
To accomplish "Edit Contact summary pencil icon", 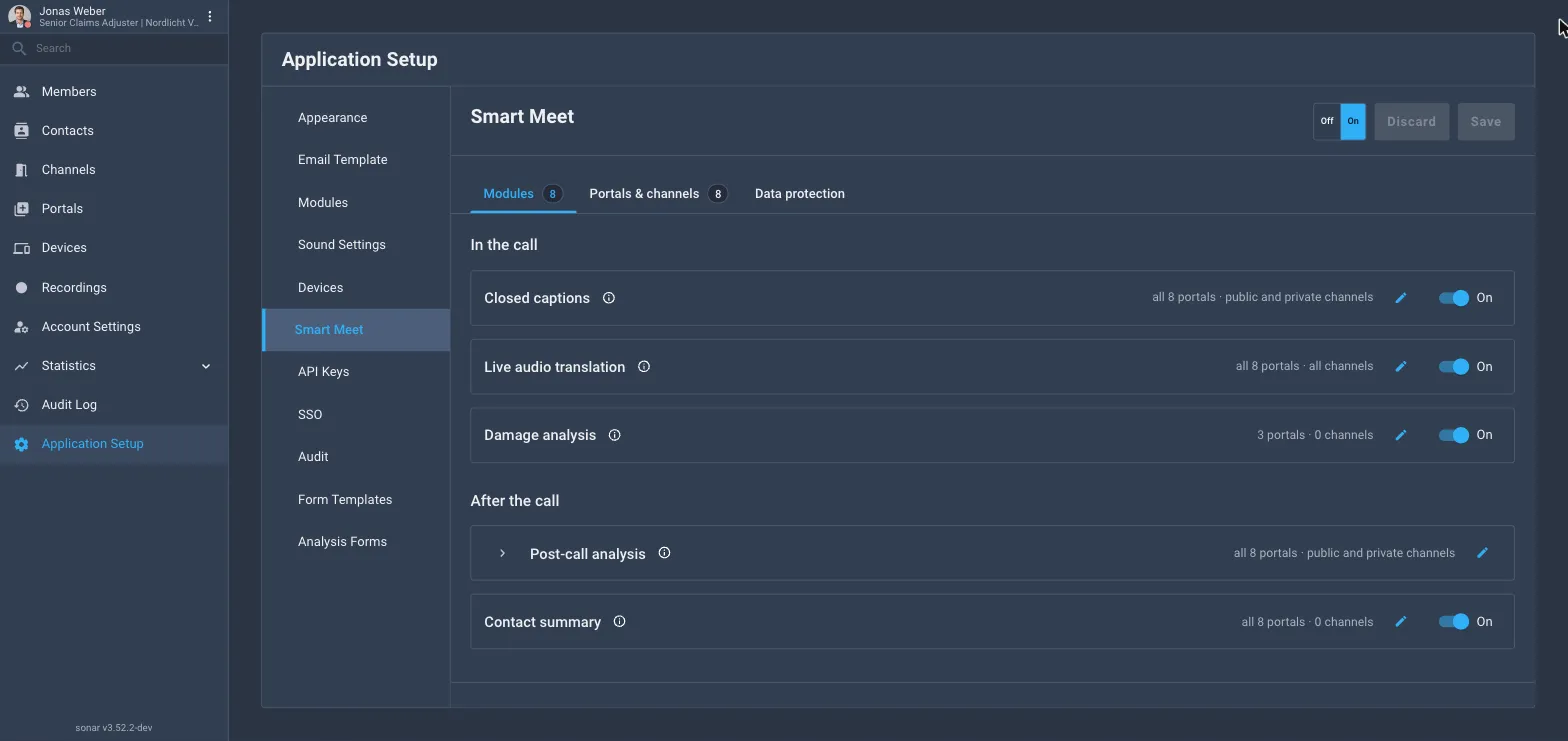I will pos(1401,622).
